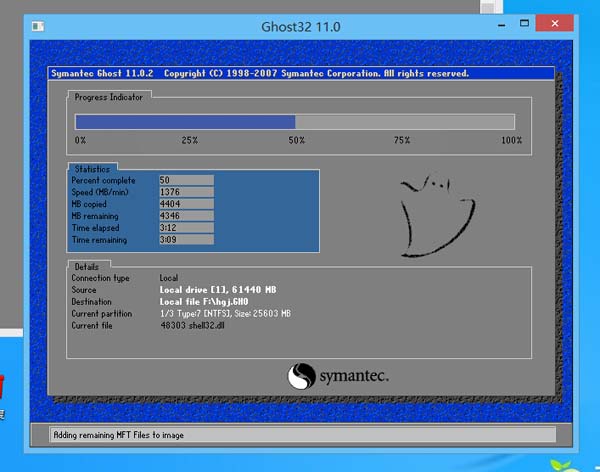This screenshot has height=472, width=600.
Task: Click the Time elapsed label
Action: click(95, 228)
